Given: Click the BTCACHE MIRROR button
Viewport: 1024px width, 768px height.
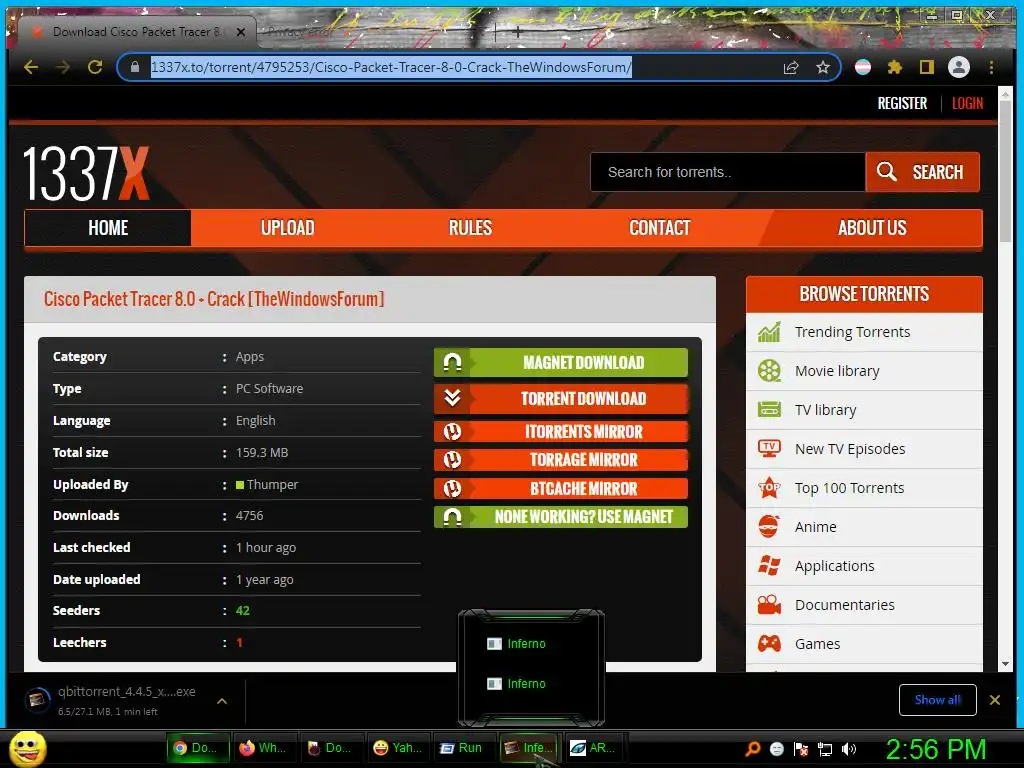Looking at the screenshot, I should click(x=561, y=488).
